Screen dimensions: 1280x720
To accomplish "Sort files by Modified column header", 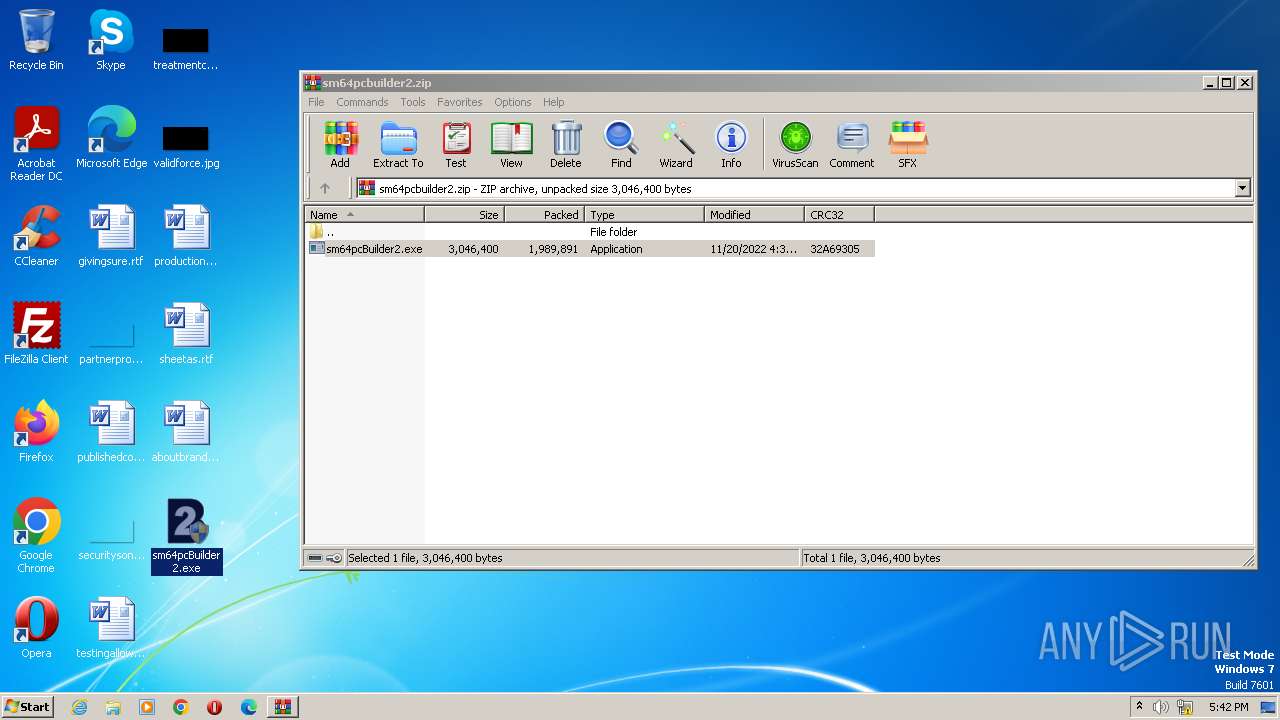I will 754,215.
